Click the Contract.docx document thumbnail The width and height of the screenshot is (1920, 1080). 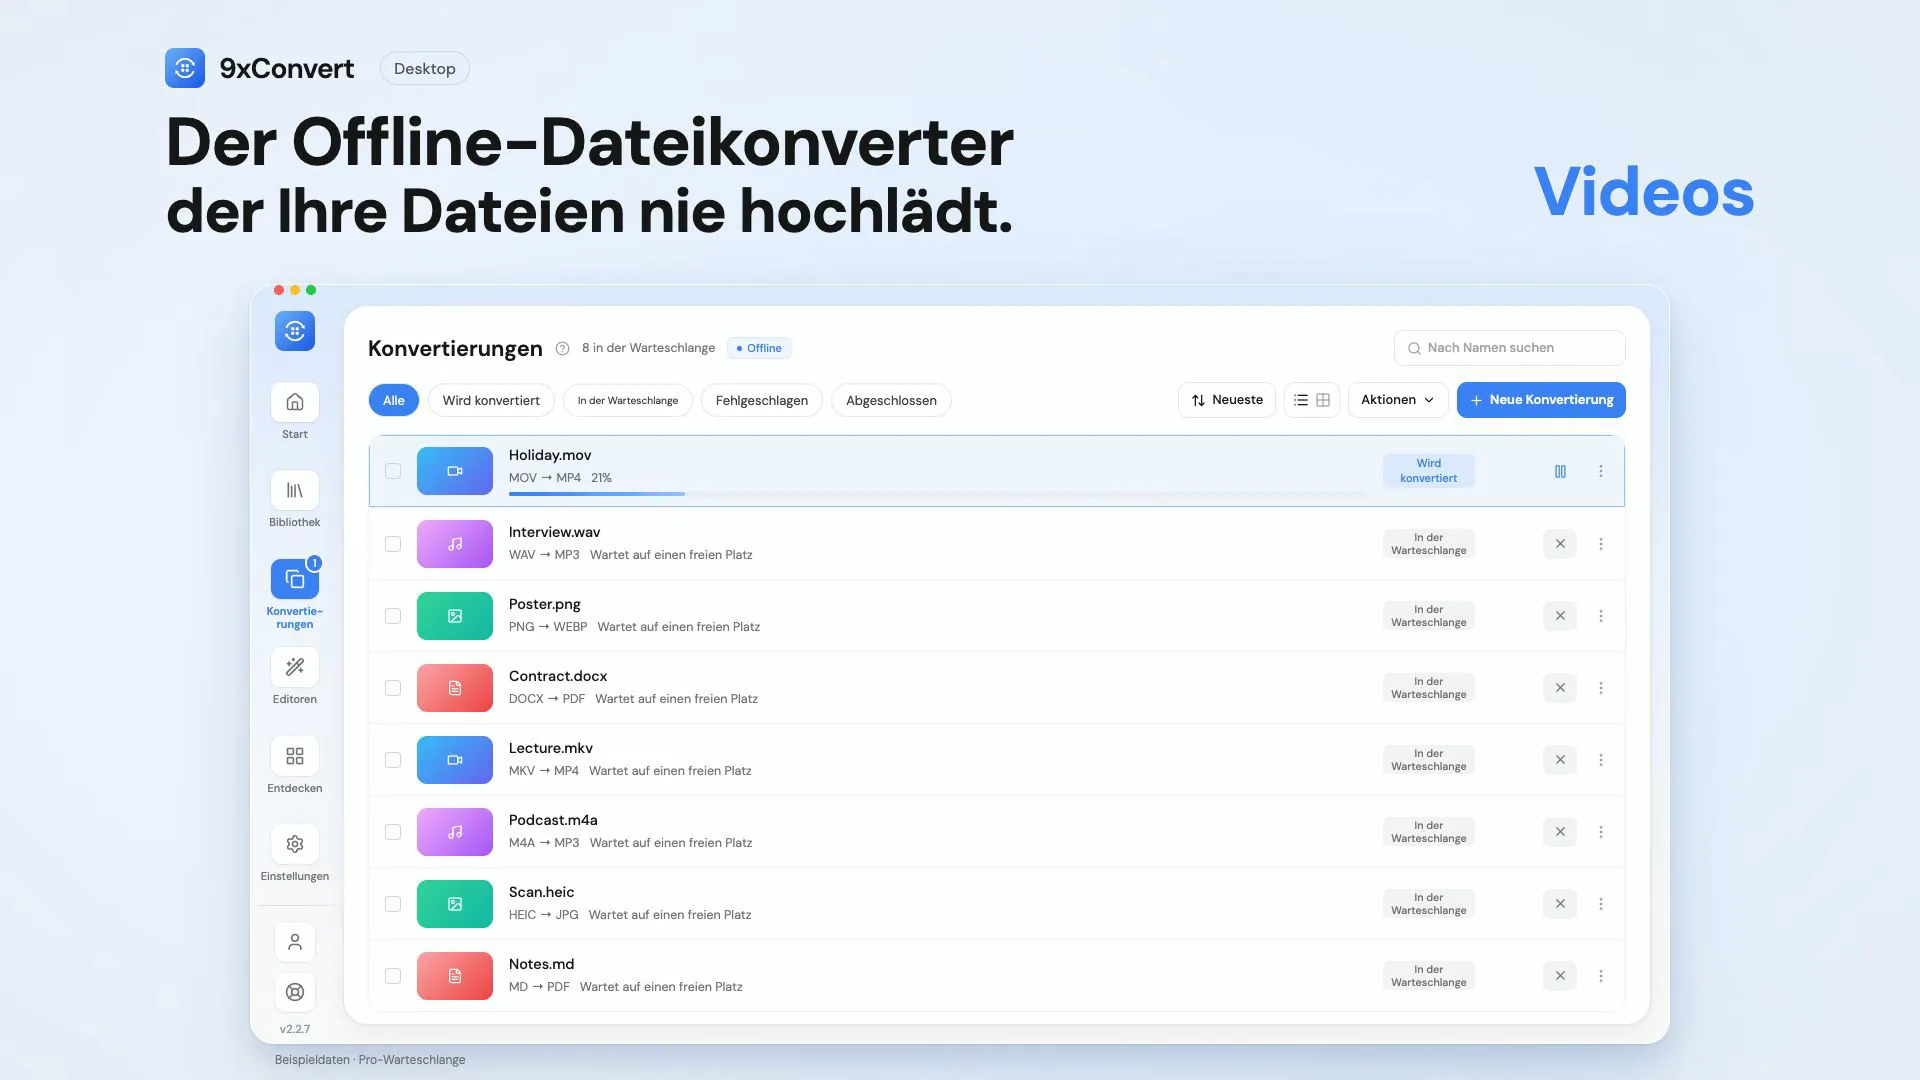coord(455,688)
